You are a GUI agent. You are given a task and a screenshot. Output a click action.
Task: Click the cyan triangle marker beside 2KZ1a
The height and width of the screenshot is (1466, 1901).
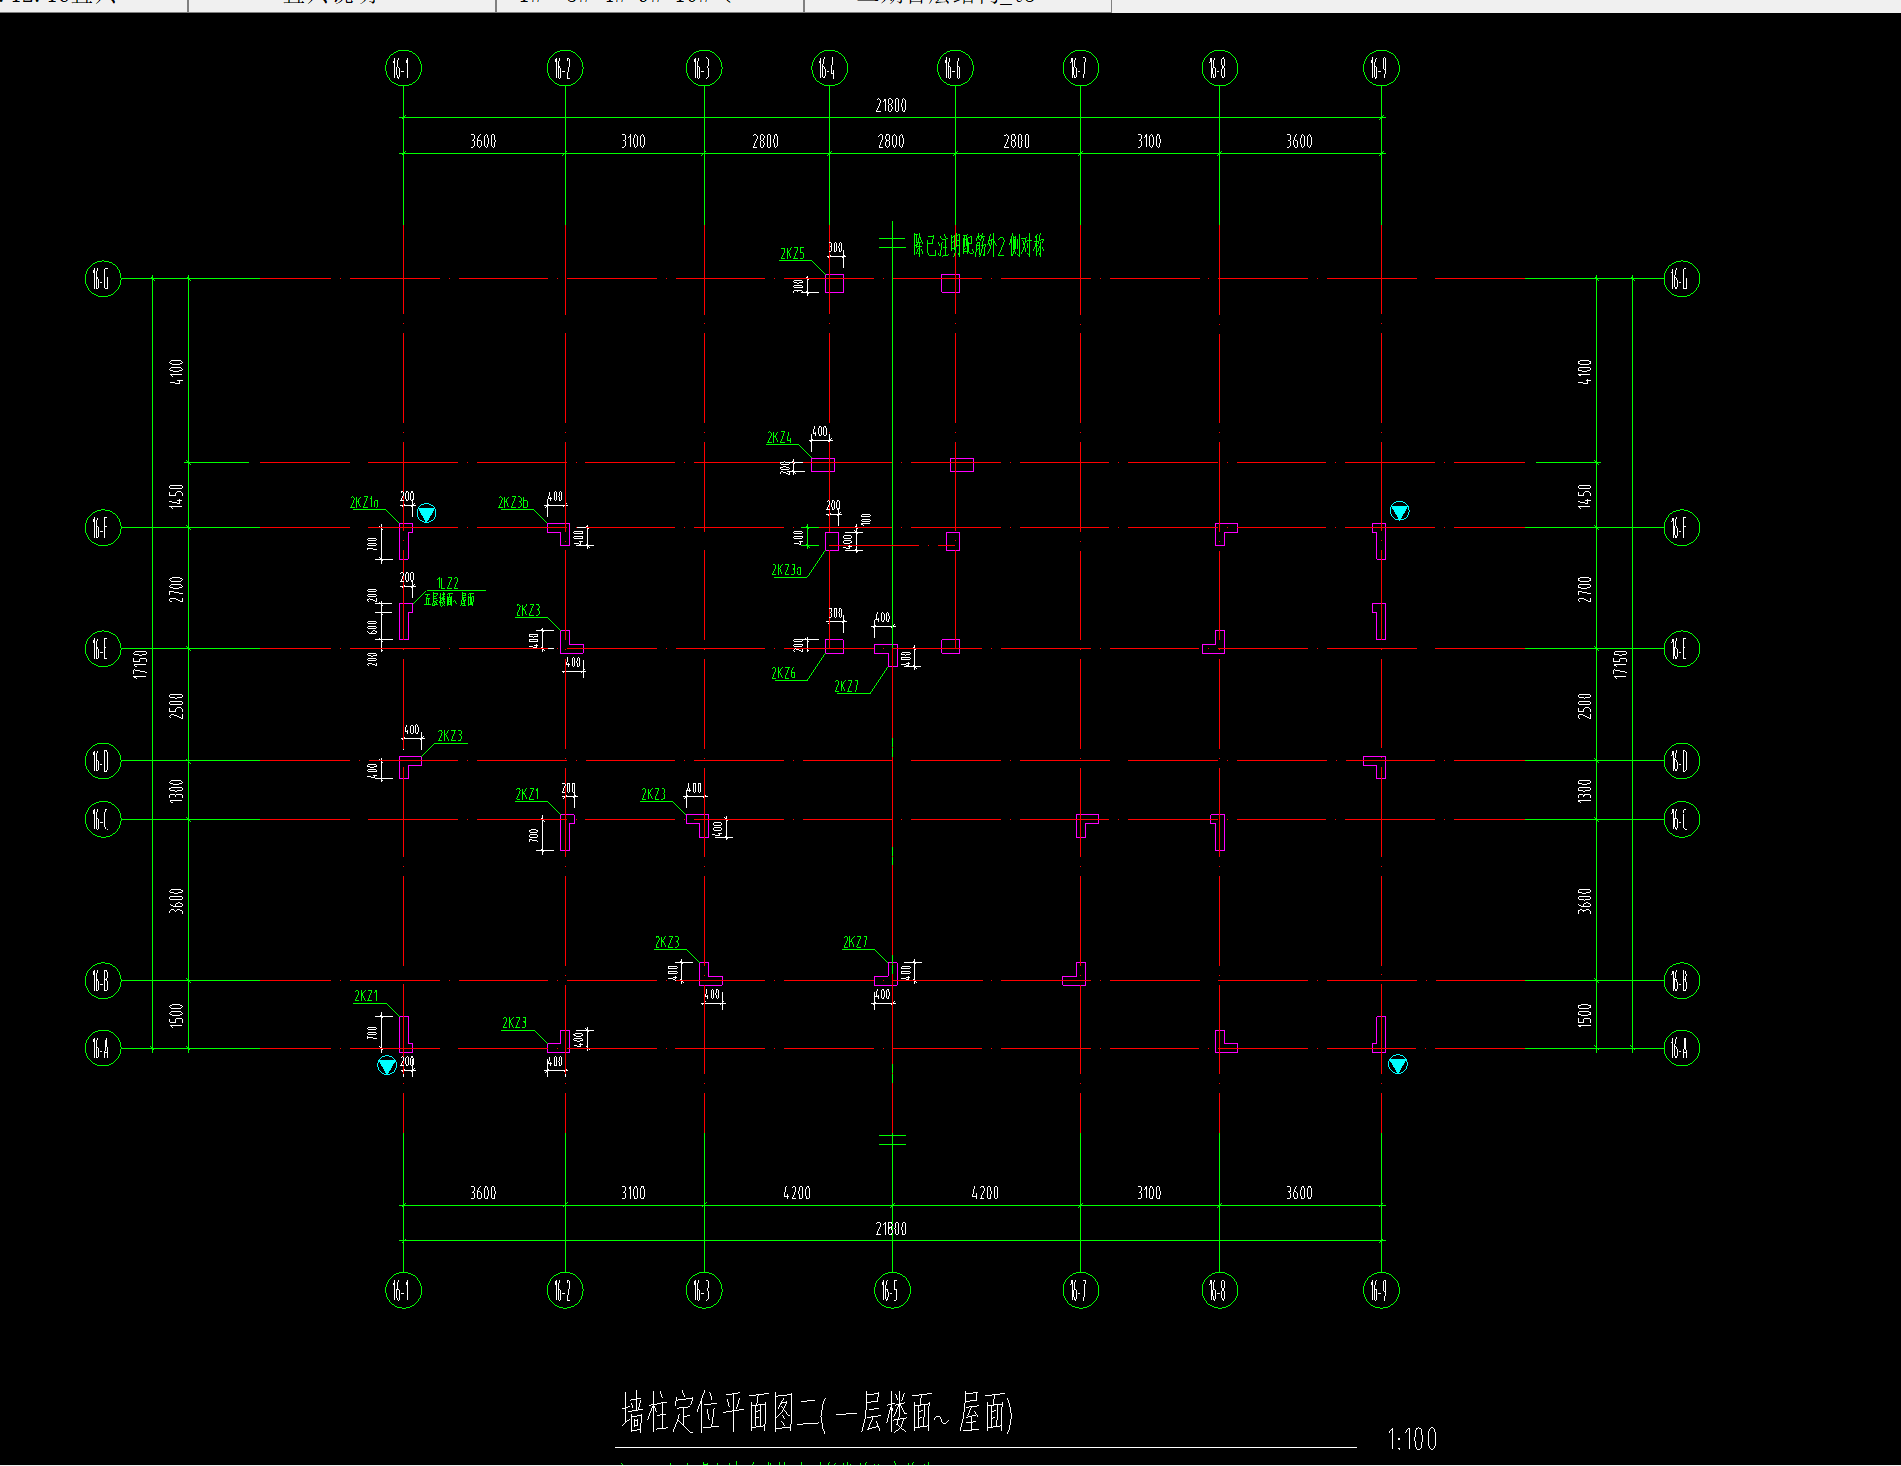427,514
